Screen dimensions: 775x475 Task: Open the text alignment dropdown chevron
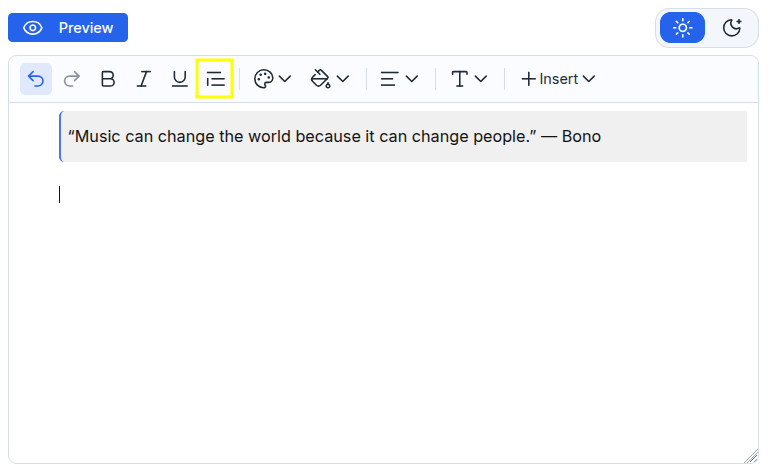412,79
